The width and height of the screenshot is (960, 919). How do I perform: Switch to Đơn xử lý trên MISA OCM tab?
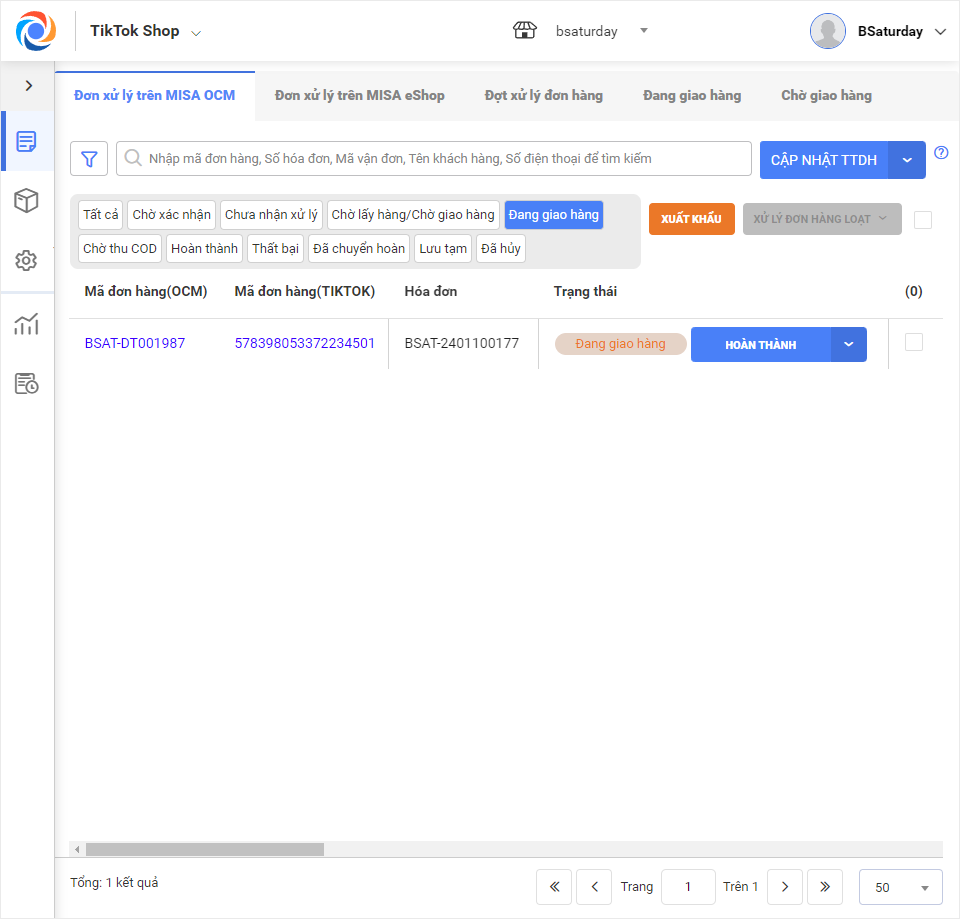(x=154, y=96)
